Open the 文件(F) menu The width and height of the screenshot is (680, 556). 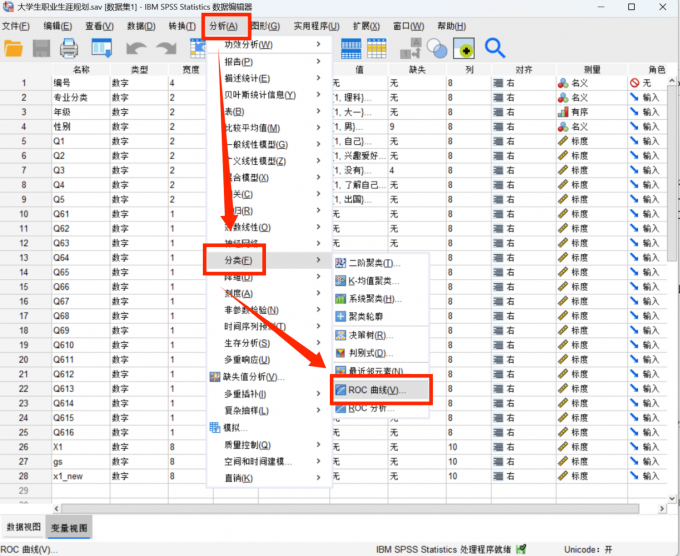pos(16,26)
